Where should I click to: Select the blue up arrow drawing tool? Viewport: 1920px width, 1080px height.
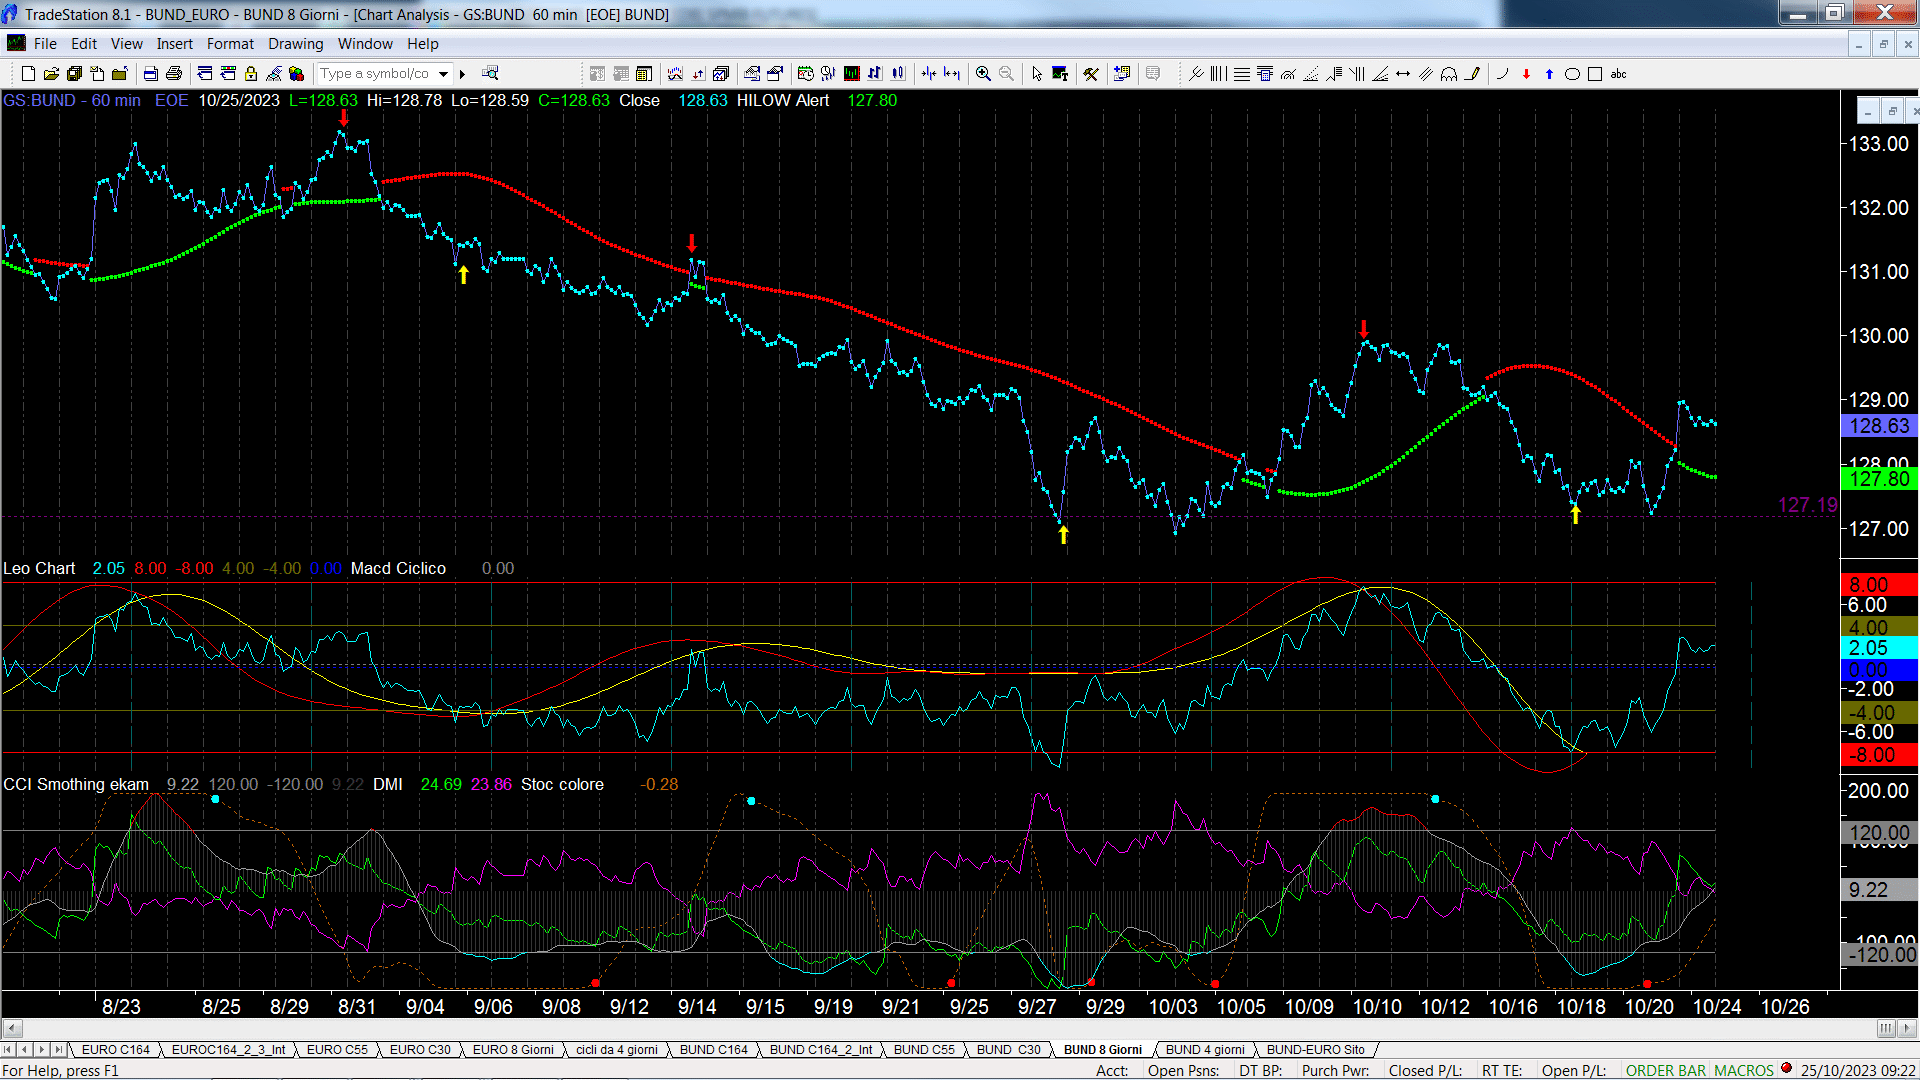(1549, 74)
